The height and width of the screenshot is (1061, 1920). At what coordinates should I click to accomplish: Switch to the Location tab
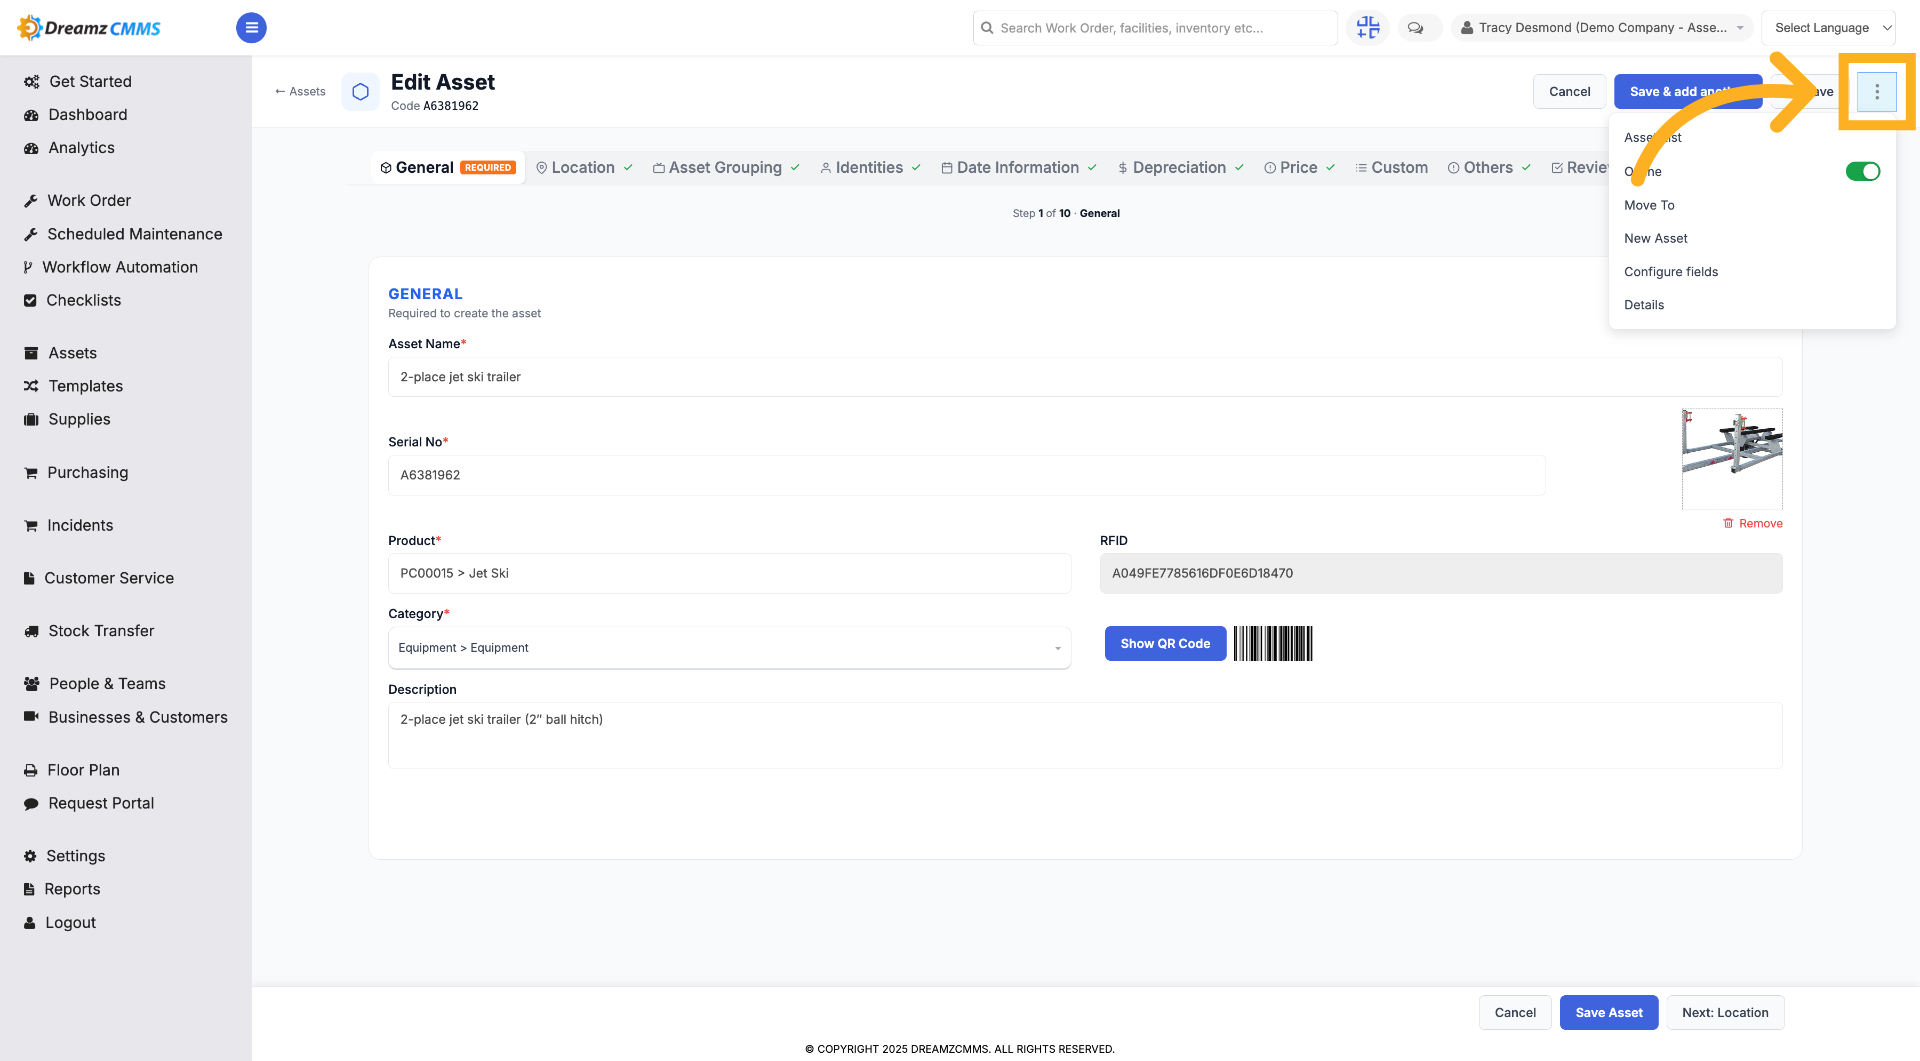click(x=584, y=168)
